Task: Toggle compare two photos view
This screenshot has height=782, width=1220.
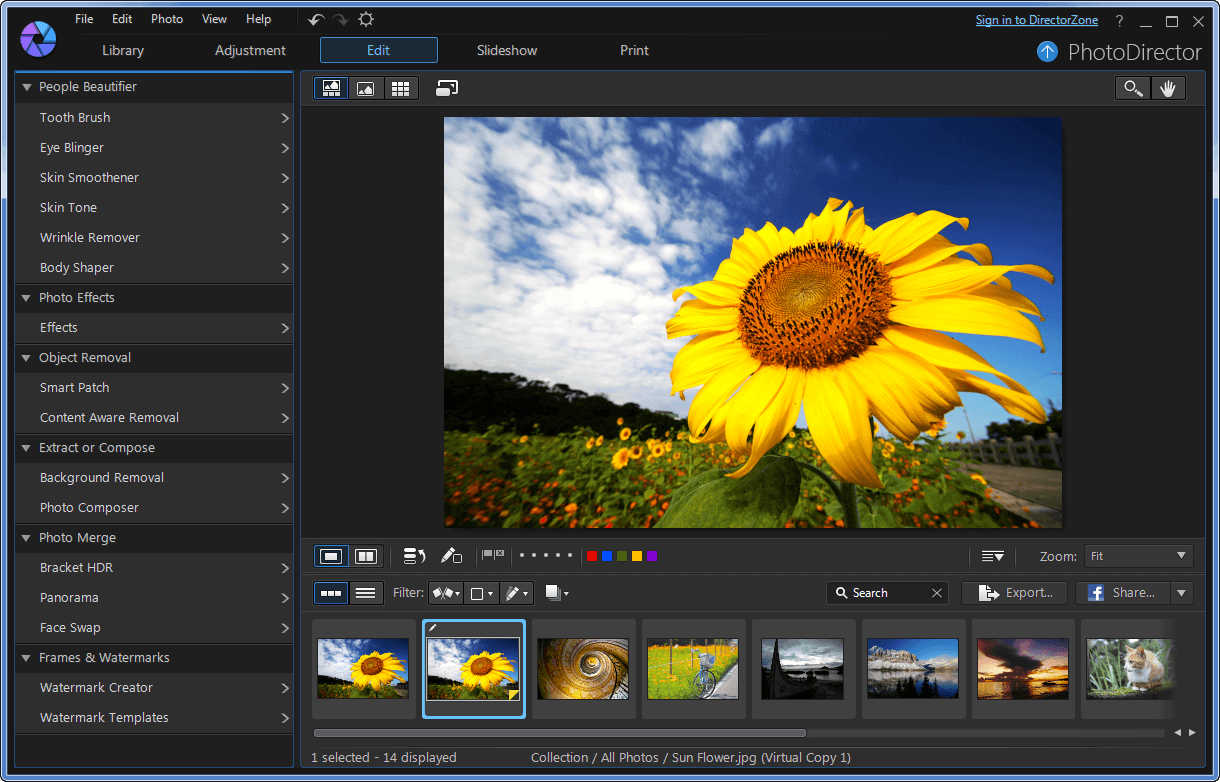Action: 366,556
